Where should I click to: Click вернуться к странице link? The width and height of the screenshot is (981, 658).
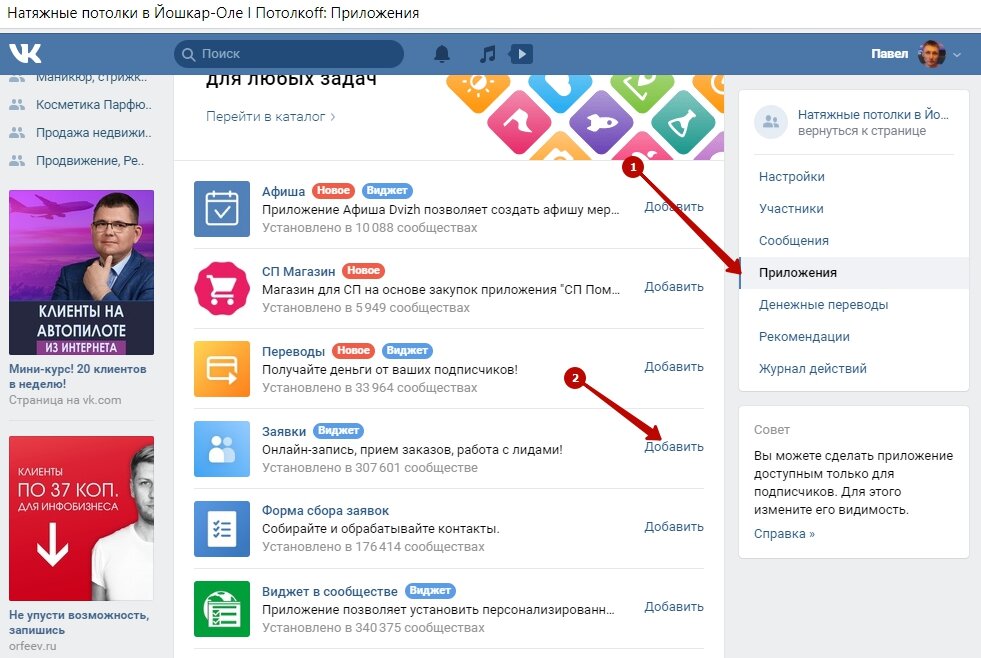tap(862, 131)
